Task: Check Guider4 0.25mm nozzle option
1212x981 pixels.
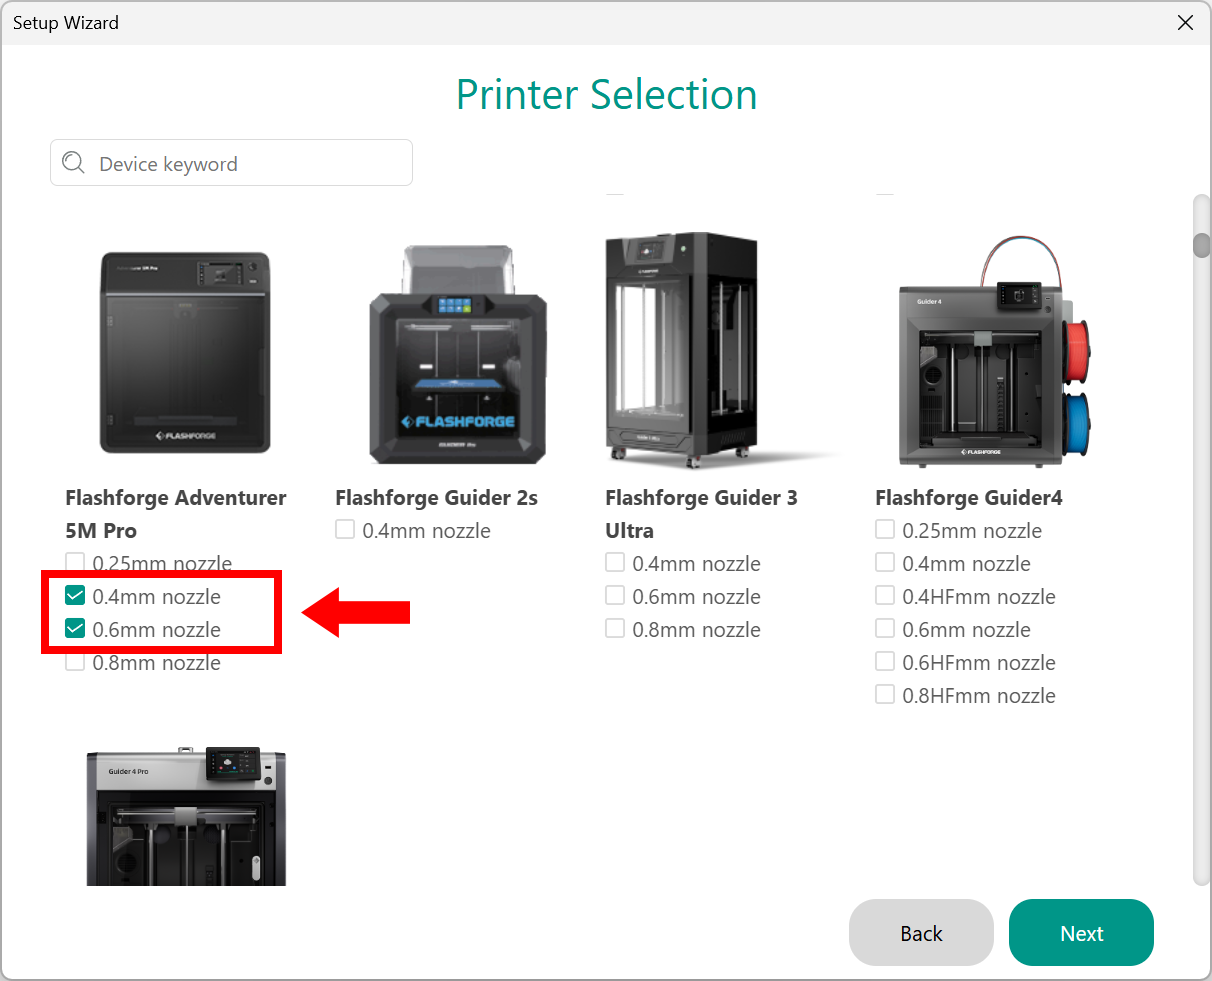Action: pyautogui.click(x=885, y=530)
